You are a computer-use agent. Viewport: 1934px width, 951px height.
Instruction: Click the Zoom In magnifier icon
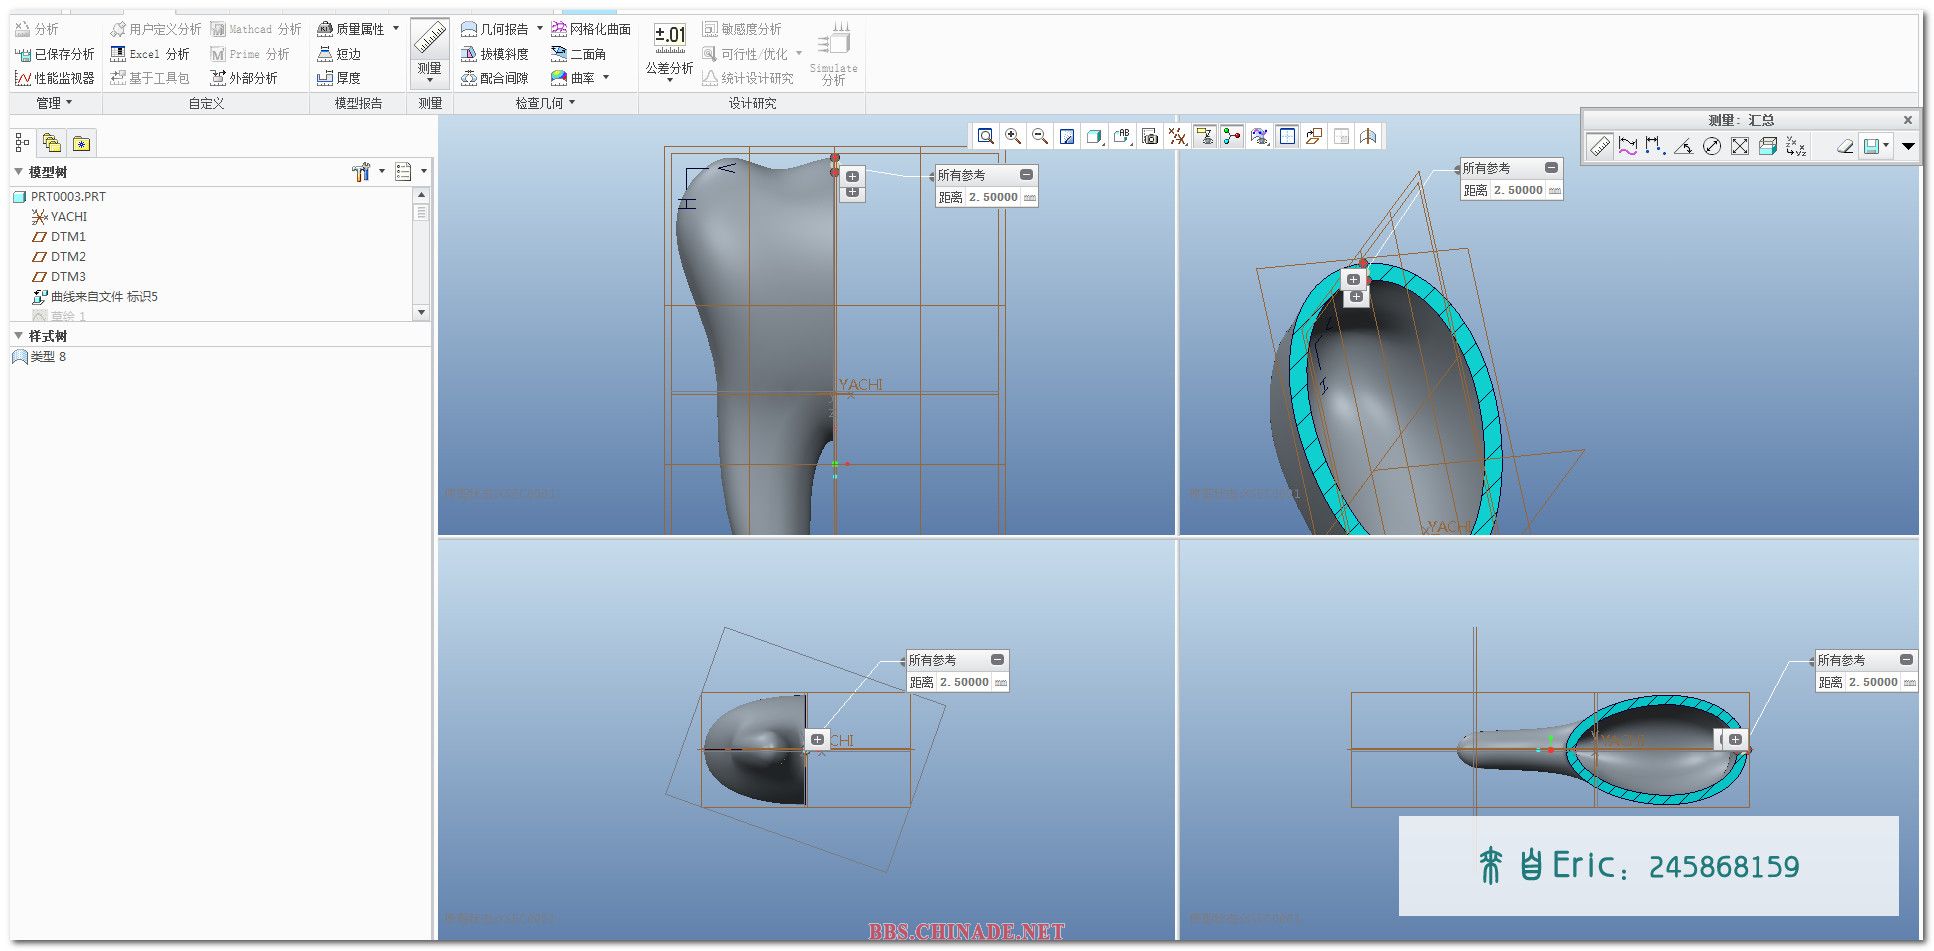1013,136
